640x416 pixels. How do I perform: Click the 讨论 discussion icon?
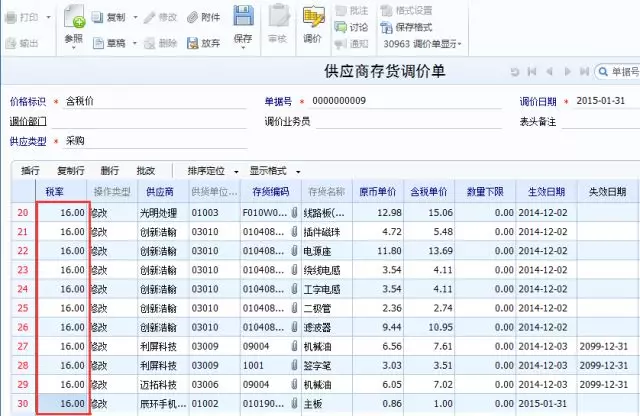point(340,27)
